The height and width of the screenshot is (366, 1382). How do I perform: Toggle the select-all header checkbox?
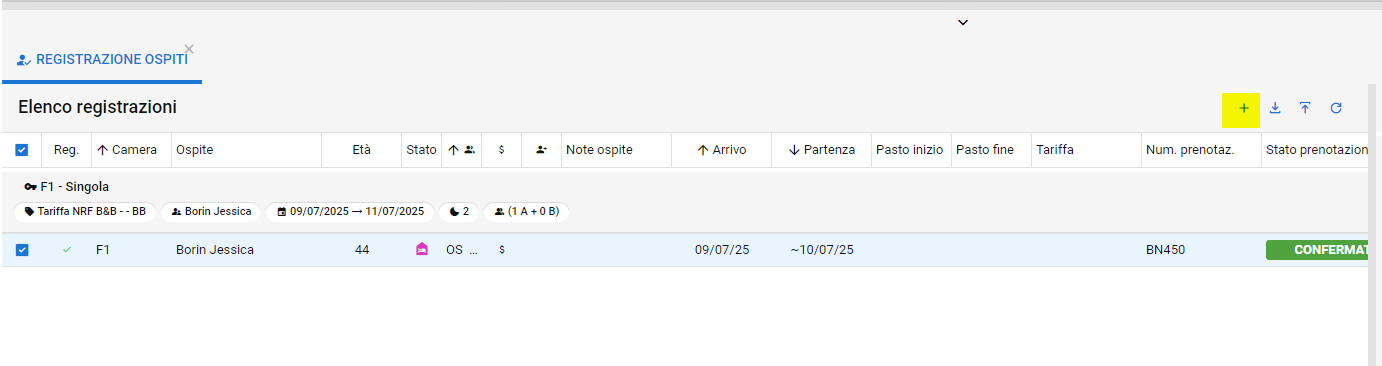click(22, 150)
